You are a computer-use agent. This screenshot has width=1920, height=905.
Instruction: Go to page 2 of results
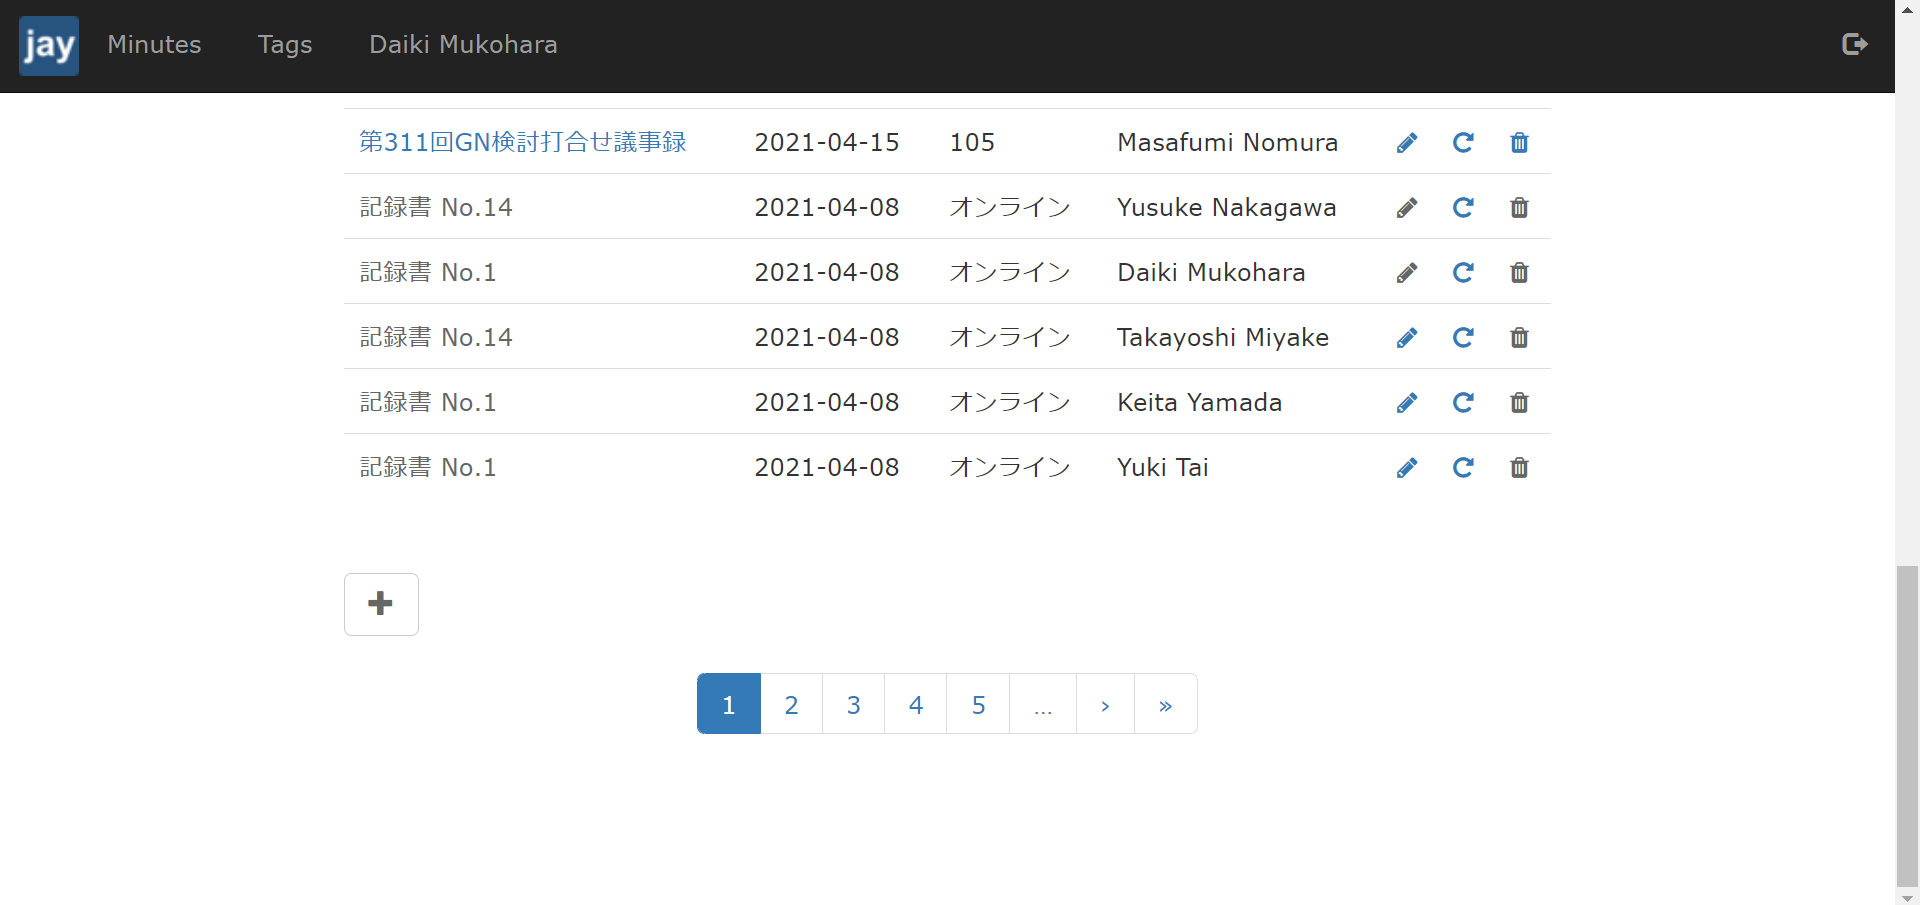click(x=791, y=705)
